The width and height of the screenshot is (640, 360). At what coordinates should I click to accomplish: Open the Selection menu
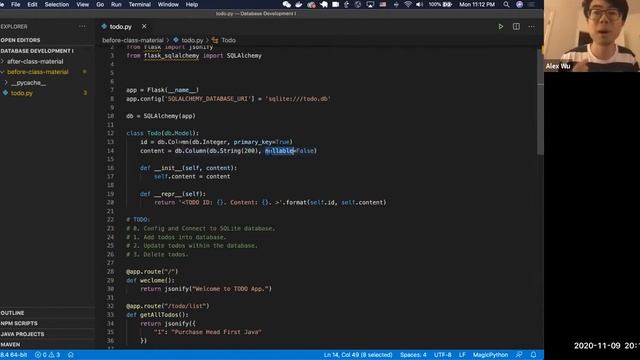coord(57,4)
